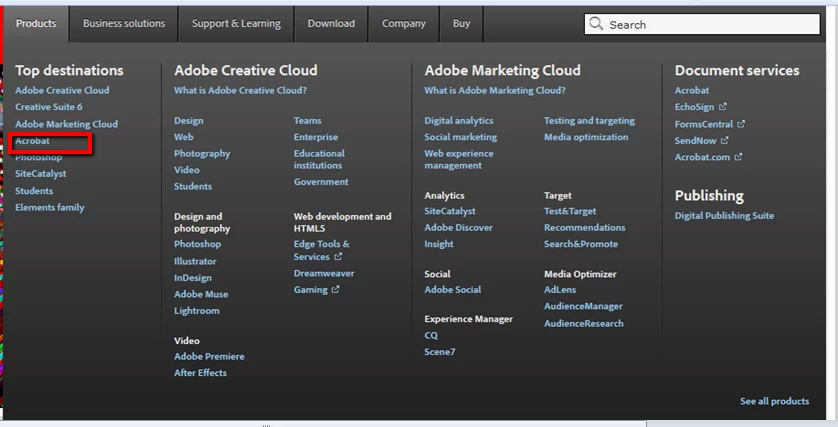838x427 pixels.
Task: Open the Teams link
Action: pos(307,121)
